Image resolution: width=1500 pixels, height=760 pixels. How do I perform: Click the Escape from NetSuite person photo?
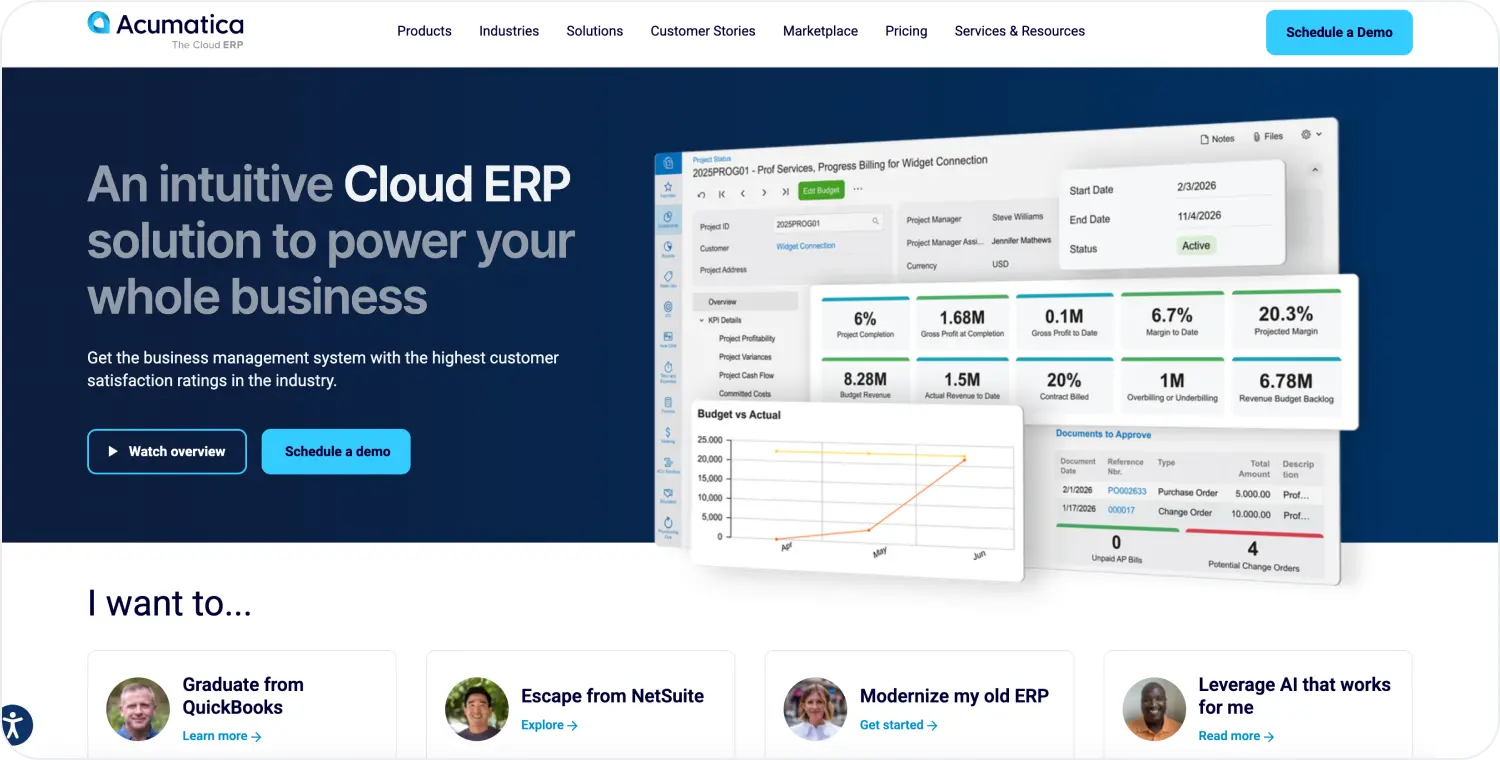coord(477,709)
